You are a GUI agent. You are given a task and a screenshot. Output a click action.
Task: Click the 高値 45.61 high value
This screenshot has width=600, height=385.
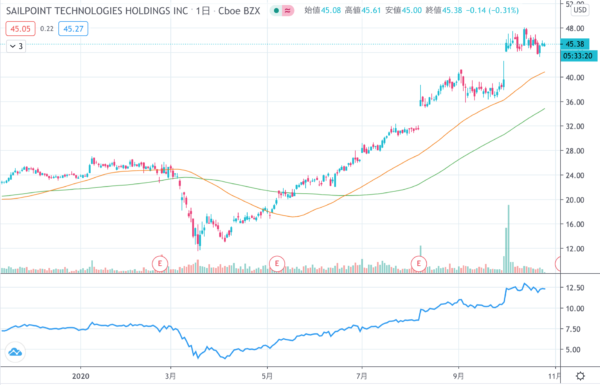(363, 10)
